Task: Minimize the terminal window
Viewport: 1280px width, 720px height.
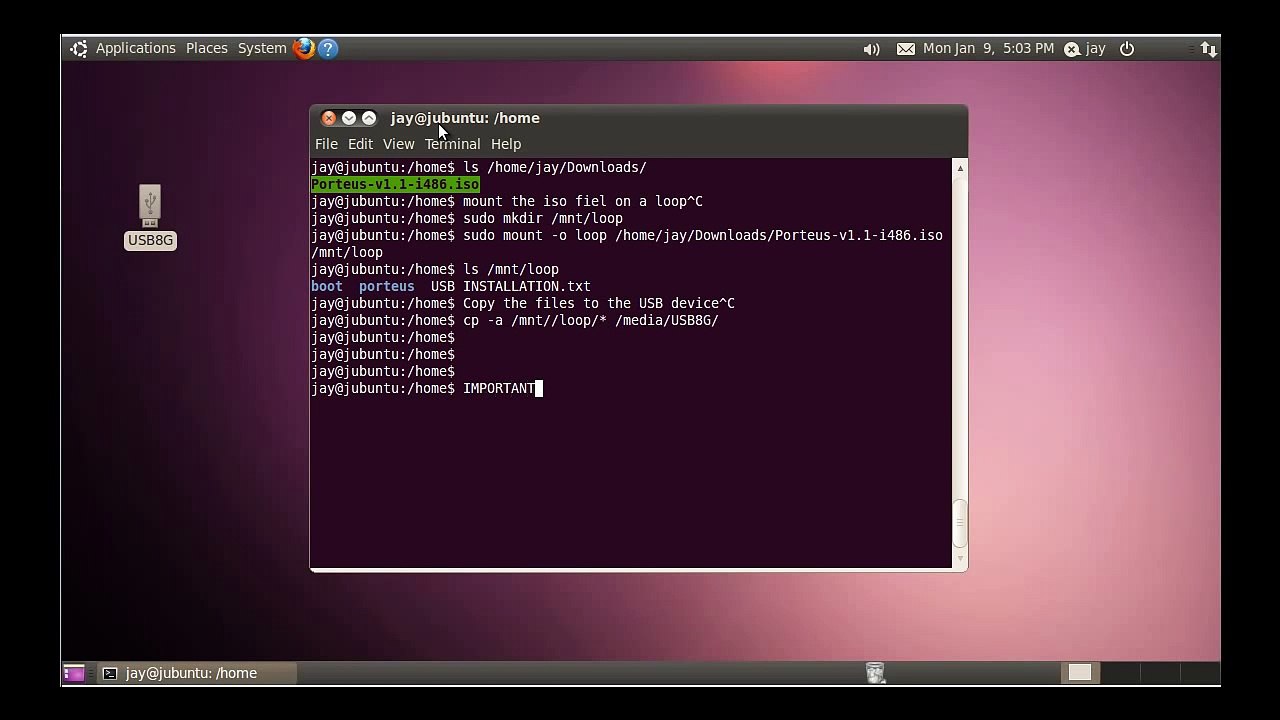Action: (x=349, y=118)
